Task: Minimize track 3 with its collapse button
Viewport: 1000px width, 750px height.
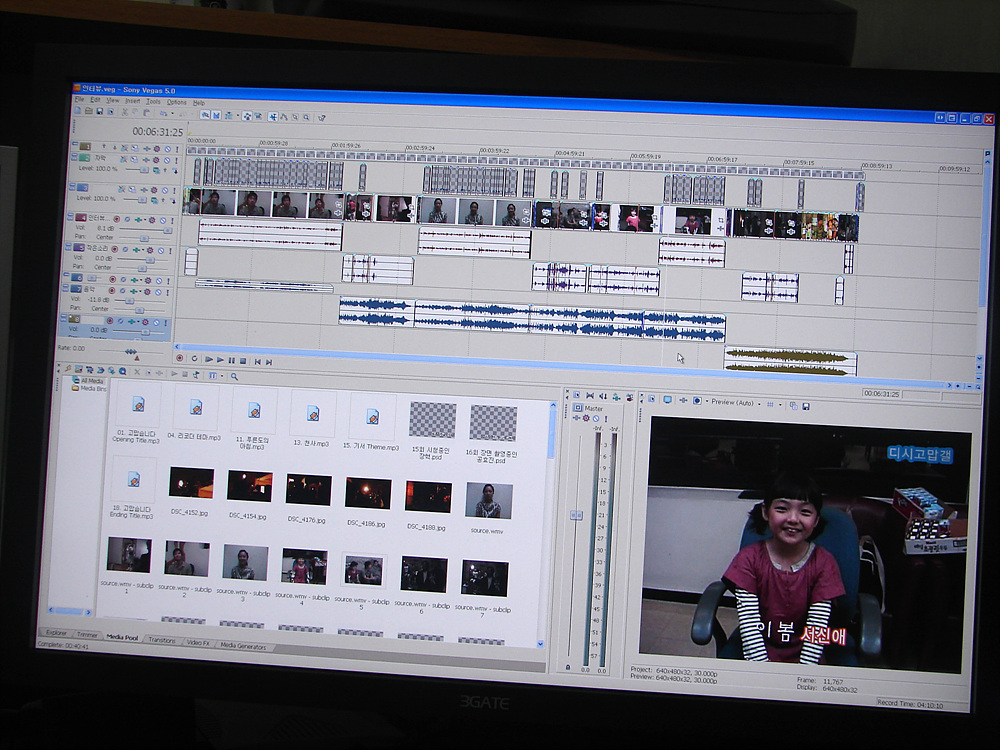Action: (x=71, y=186)
